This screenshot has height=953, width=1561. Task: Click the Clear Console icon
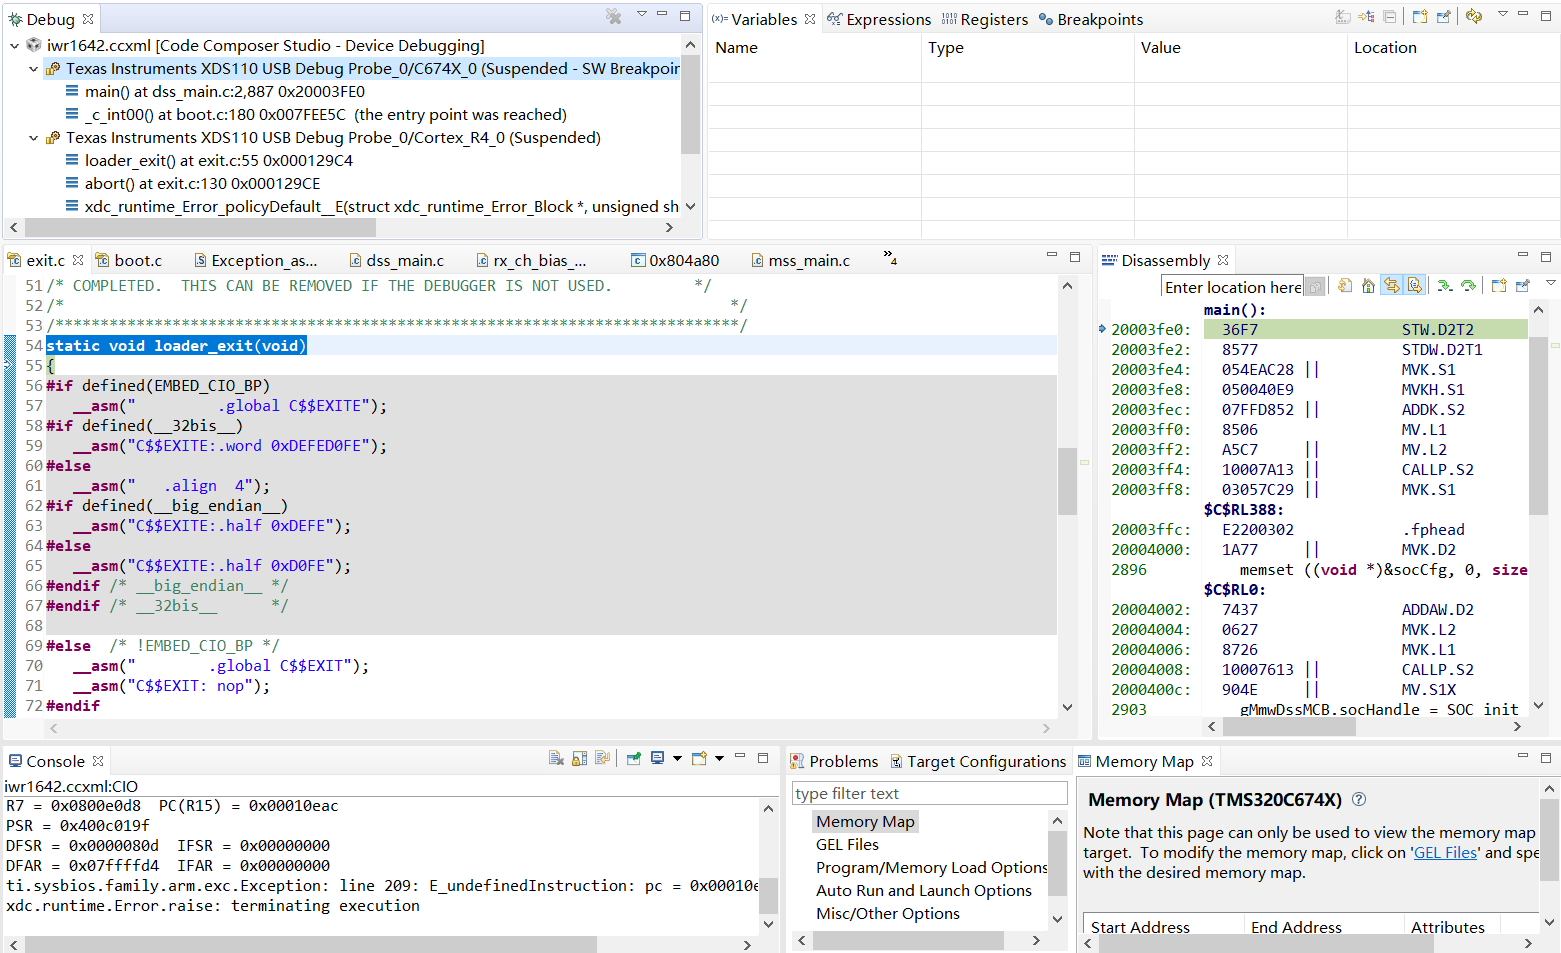pos(556,759)
